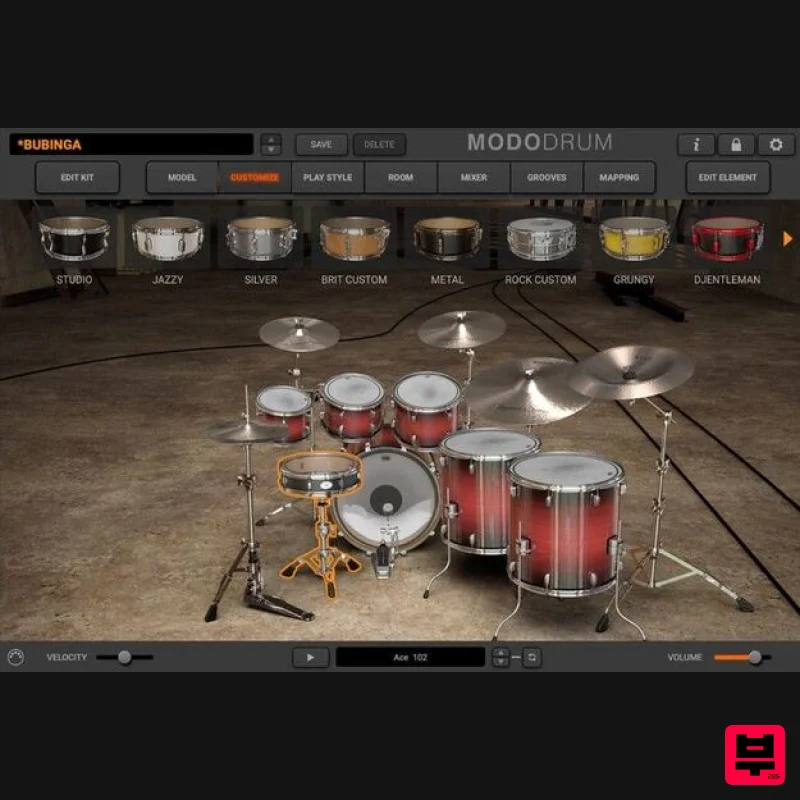
Task: Show more snares with orange arrow
Action: click(787, 239)
